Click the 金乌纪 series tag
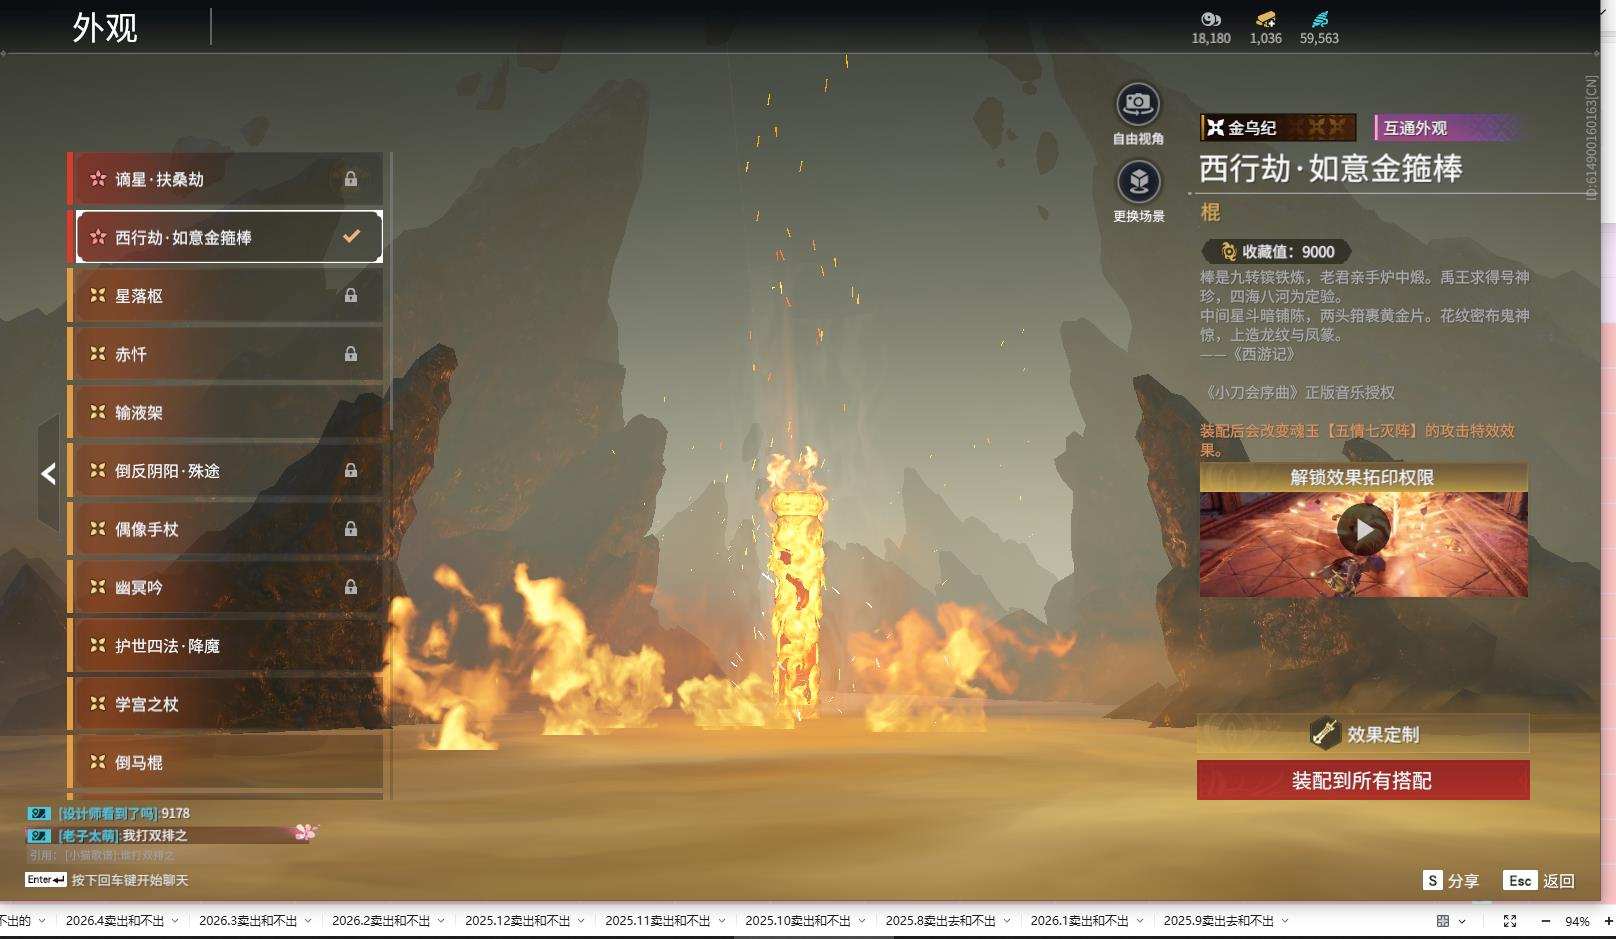Screen dimensions: 1616x939 click(1278, 127)
